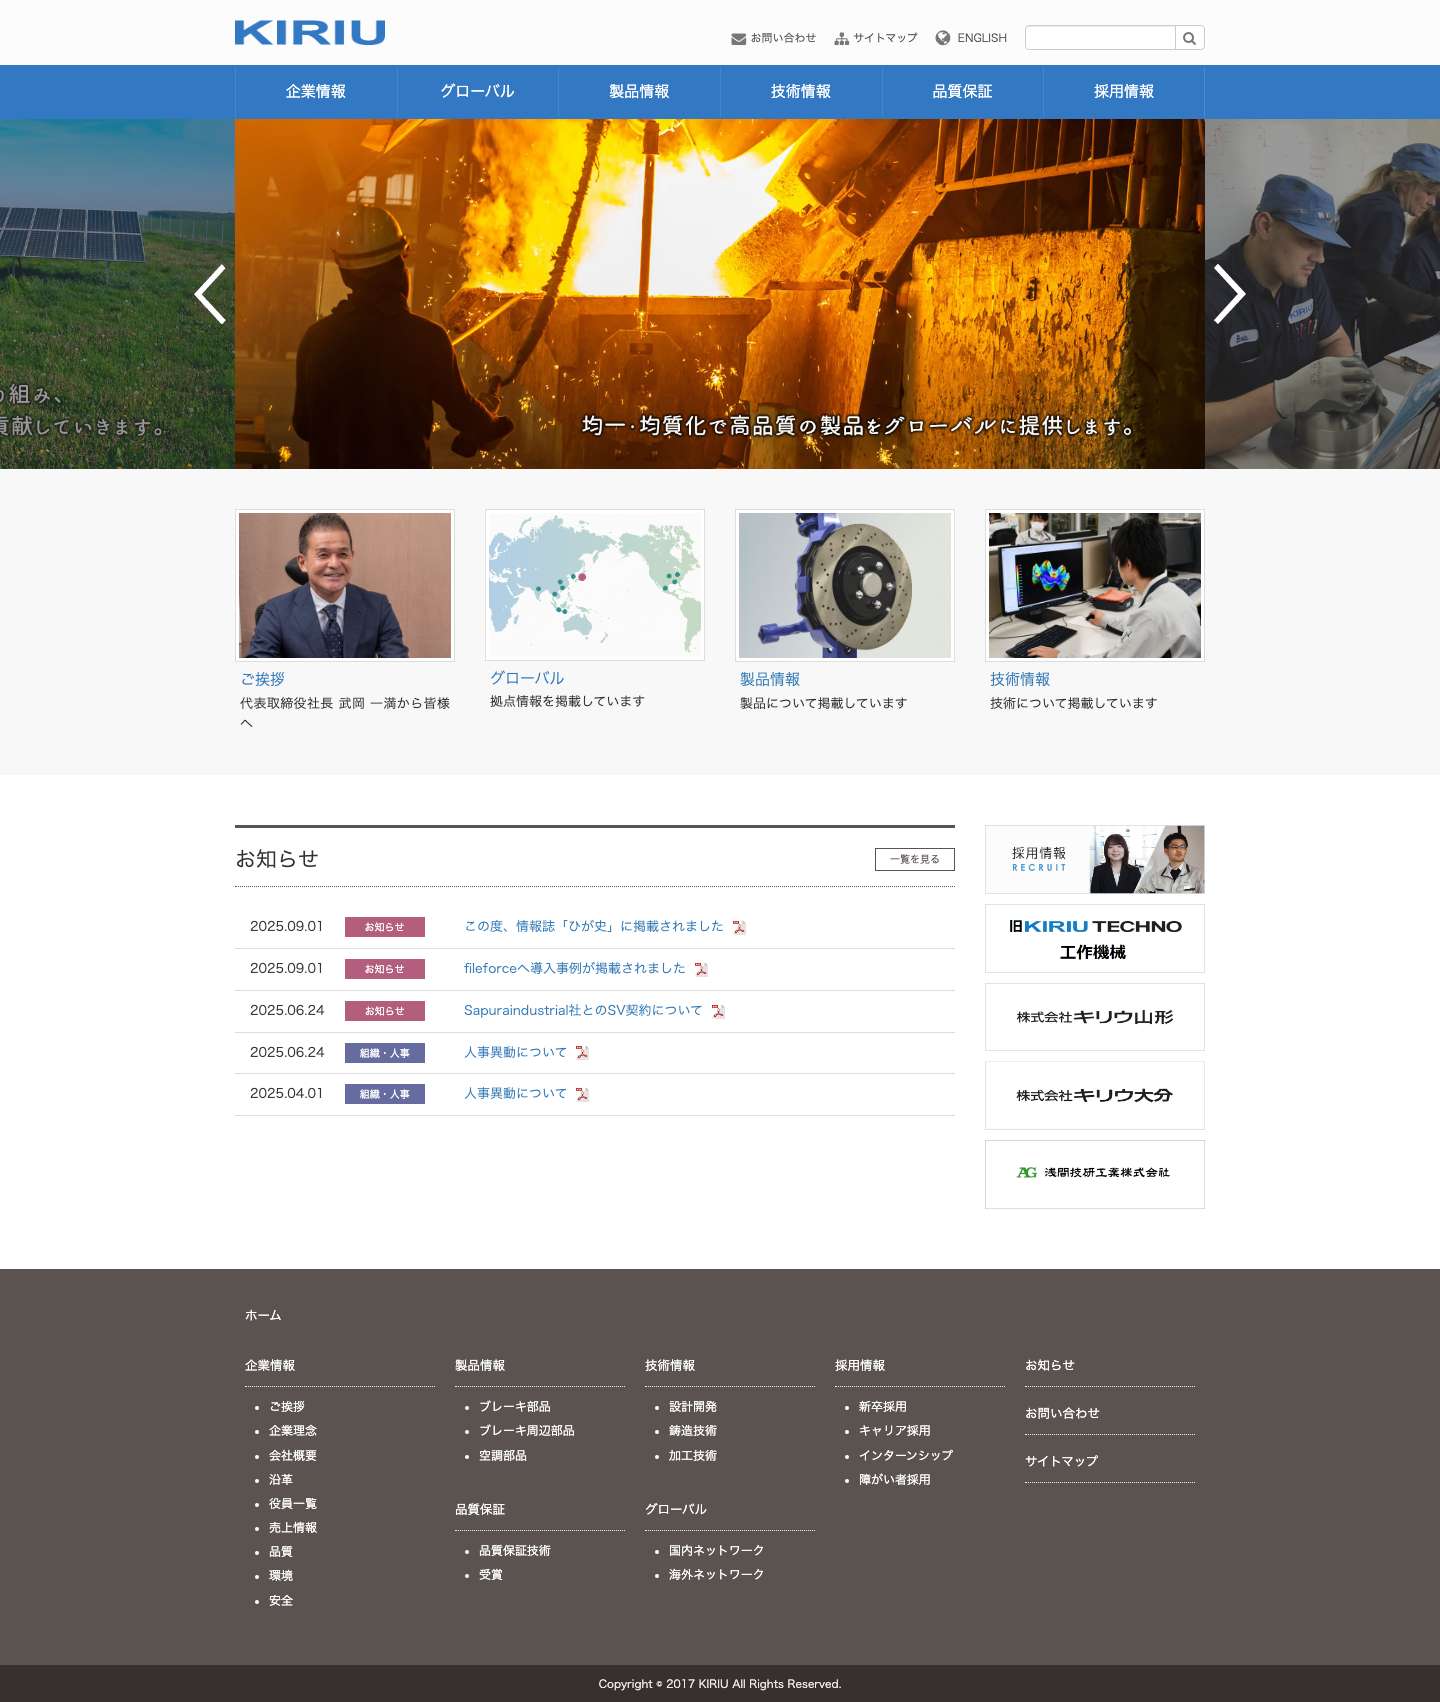The height and width of the screenshot is (1702, 1440).
Task: Open the 企業情報 navigation menu
Action: pyautogui.click(x=316, y=92)
